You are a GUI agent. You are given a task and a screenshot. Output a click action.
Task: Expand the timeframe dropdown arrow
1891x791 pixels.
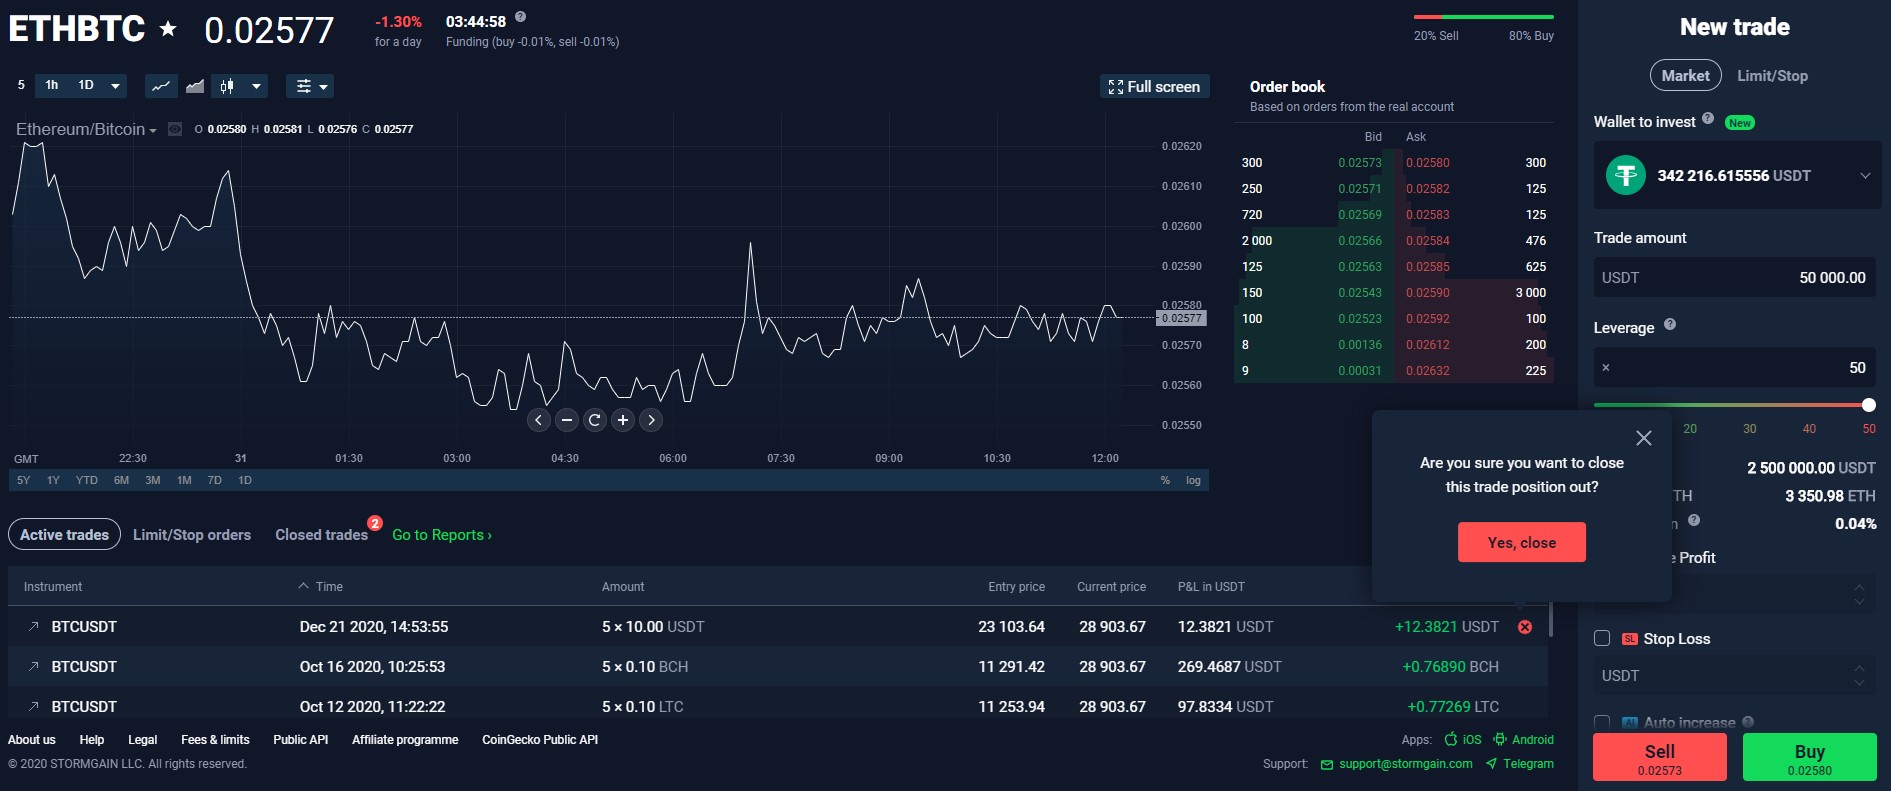[115, 86]
